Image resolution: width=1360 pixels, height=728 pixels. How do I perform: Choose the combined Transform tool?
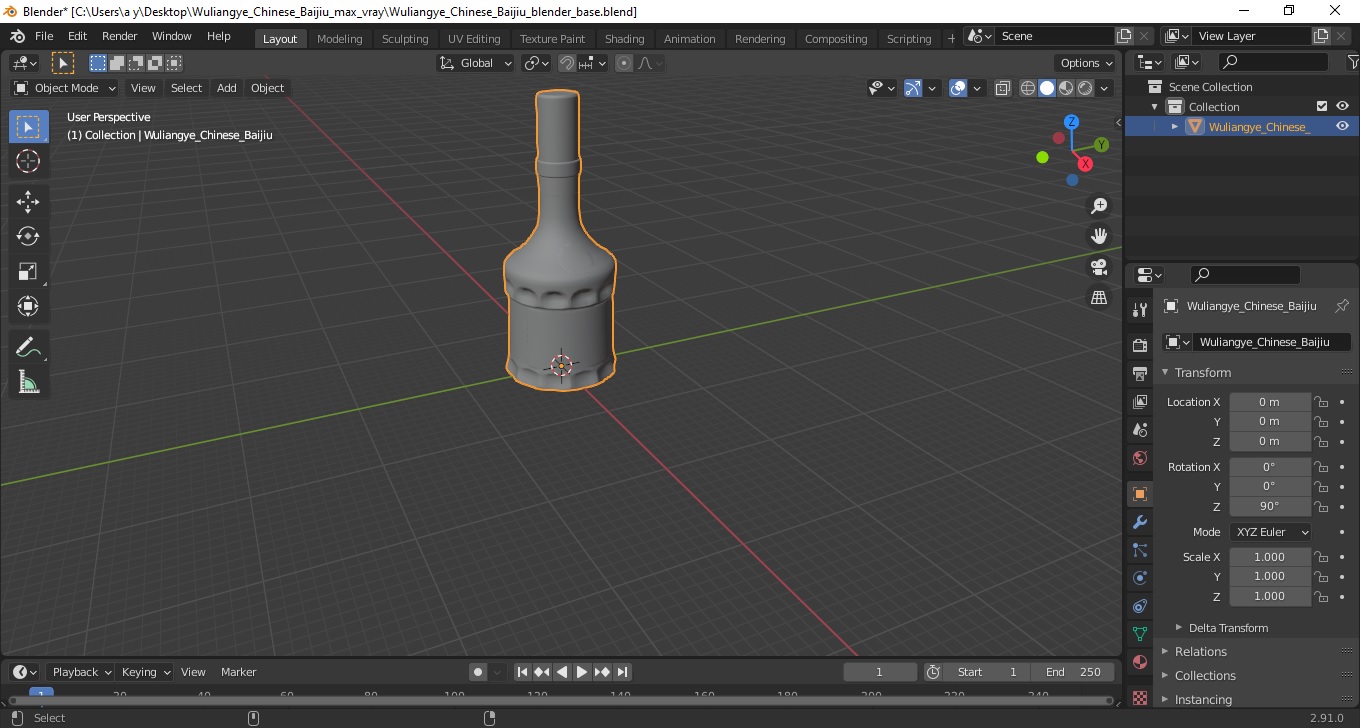coord(28,306)
